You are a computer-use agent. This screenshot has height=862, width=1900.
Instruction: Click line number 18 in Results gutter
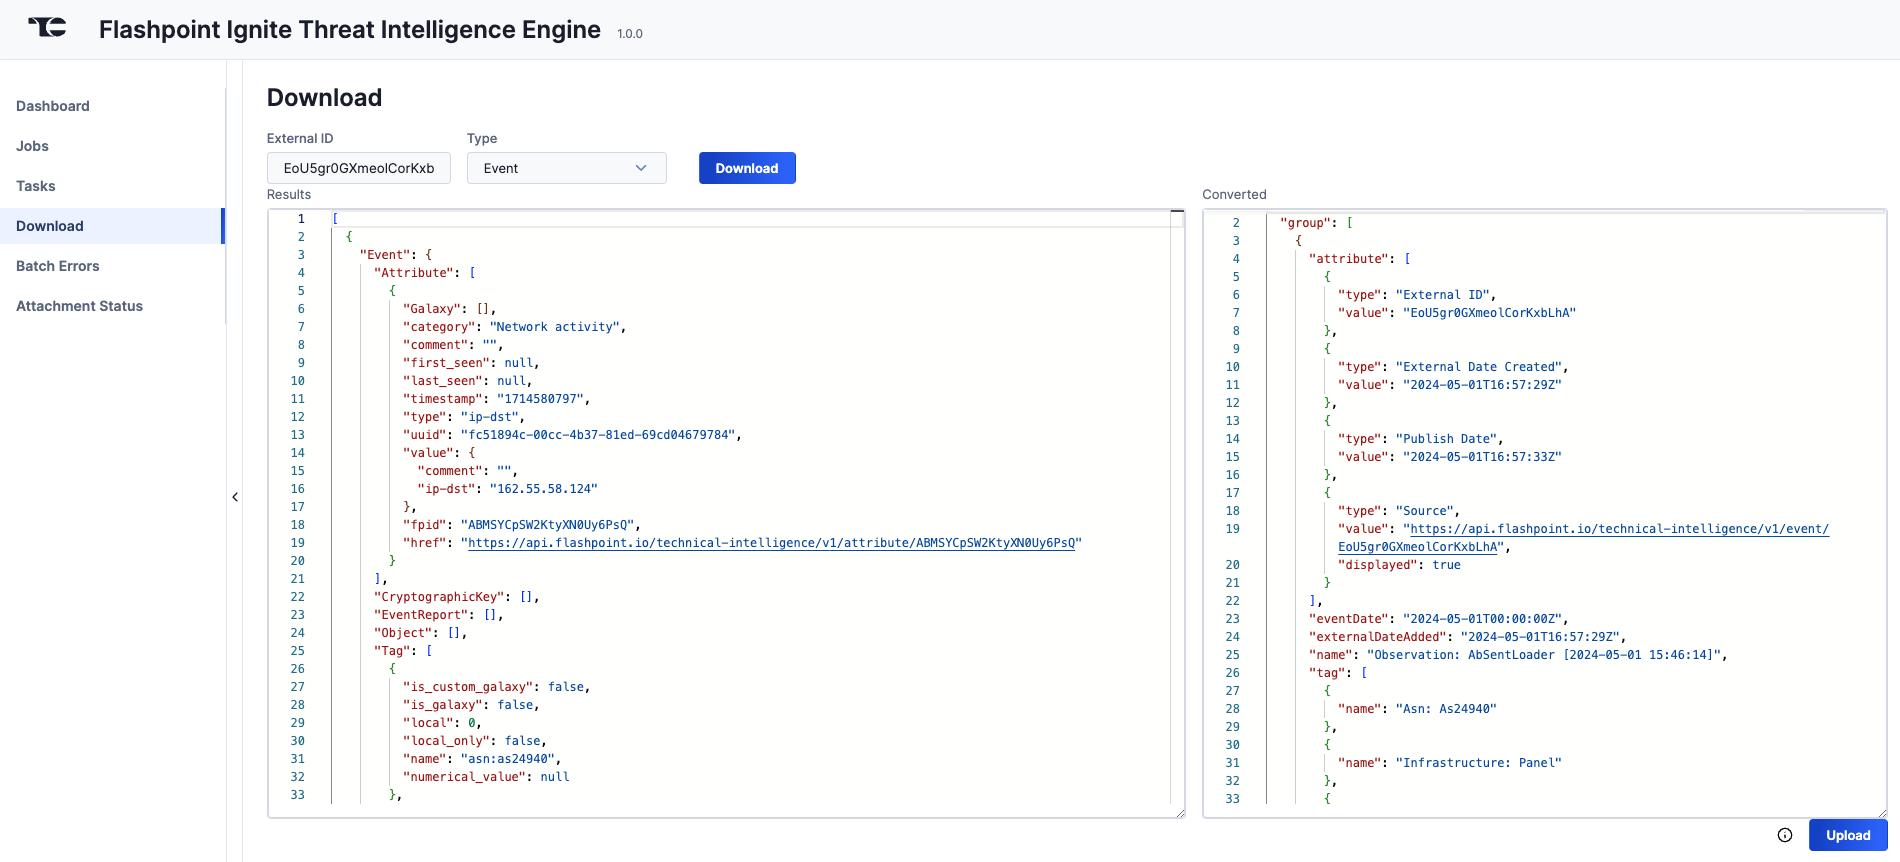click(x=298, y=525)
